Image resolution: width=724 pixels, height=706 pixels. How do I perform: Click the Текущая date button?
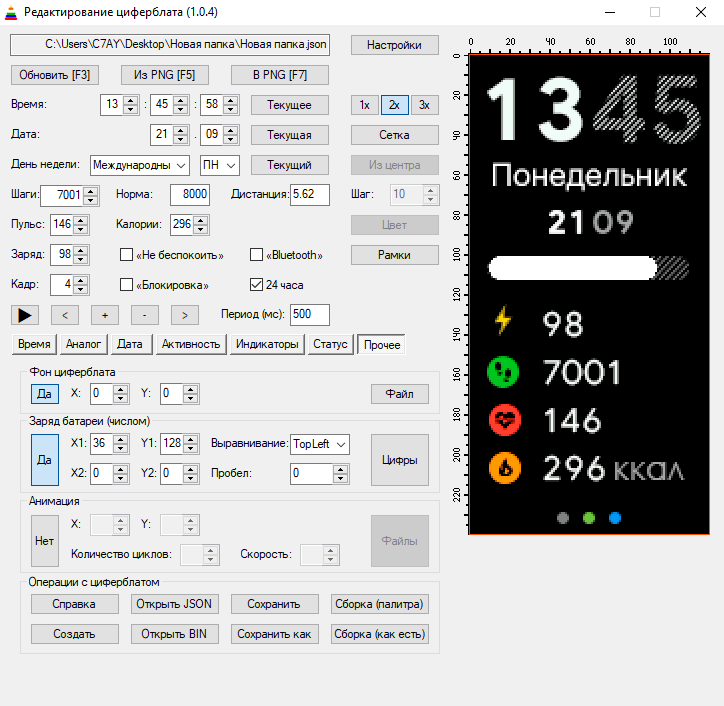point(290,135)
